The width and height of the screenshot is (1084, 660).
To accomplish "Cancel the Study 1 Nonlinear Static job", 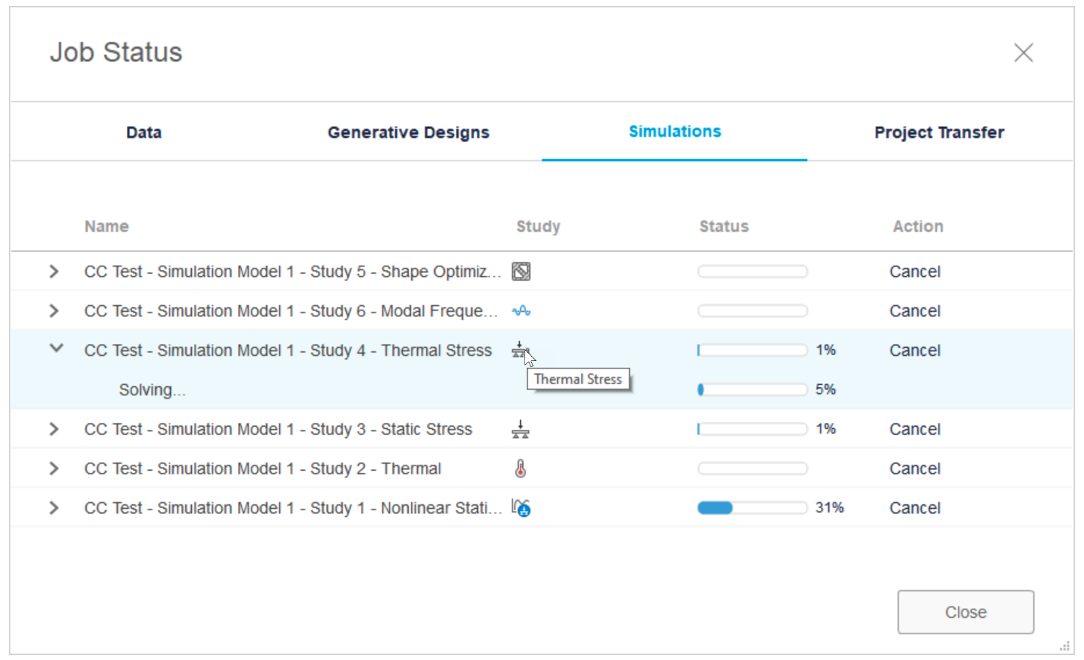I will click(915, 507).
